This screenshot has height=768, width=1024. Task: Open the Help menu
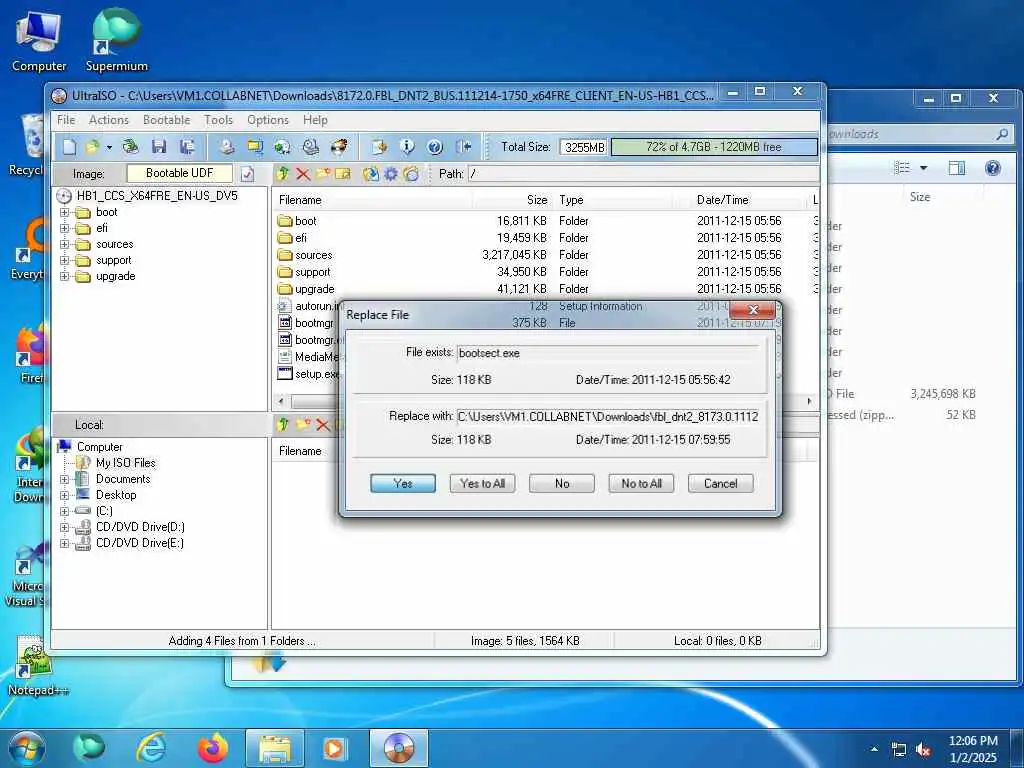(x=315, y=120)
